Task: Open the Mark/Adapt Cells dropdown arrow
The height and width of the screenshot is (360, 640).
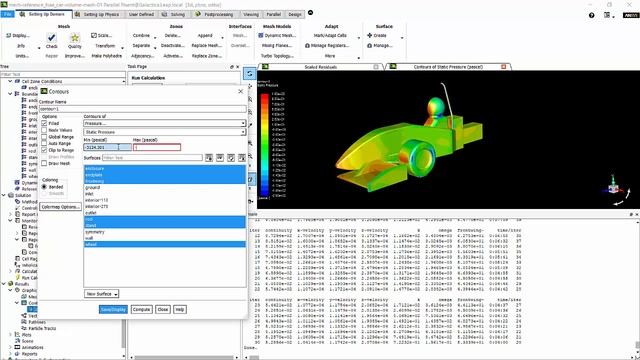Action: (x=359, y=38)
